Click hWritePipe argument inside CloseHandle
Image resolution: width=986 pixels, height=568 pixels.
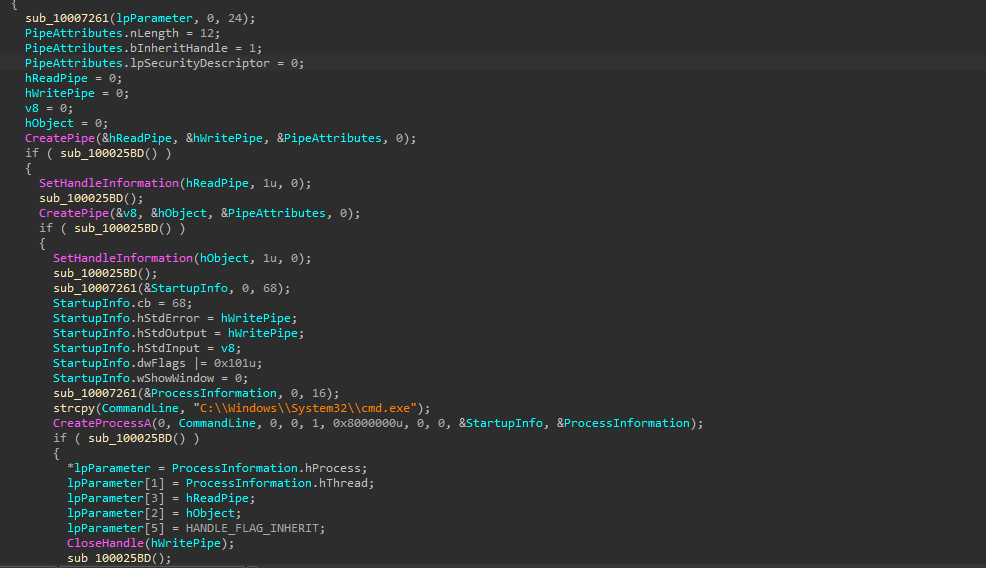tap(186, 543)
